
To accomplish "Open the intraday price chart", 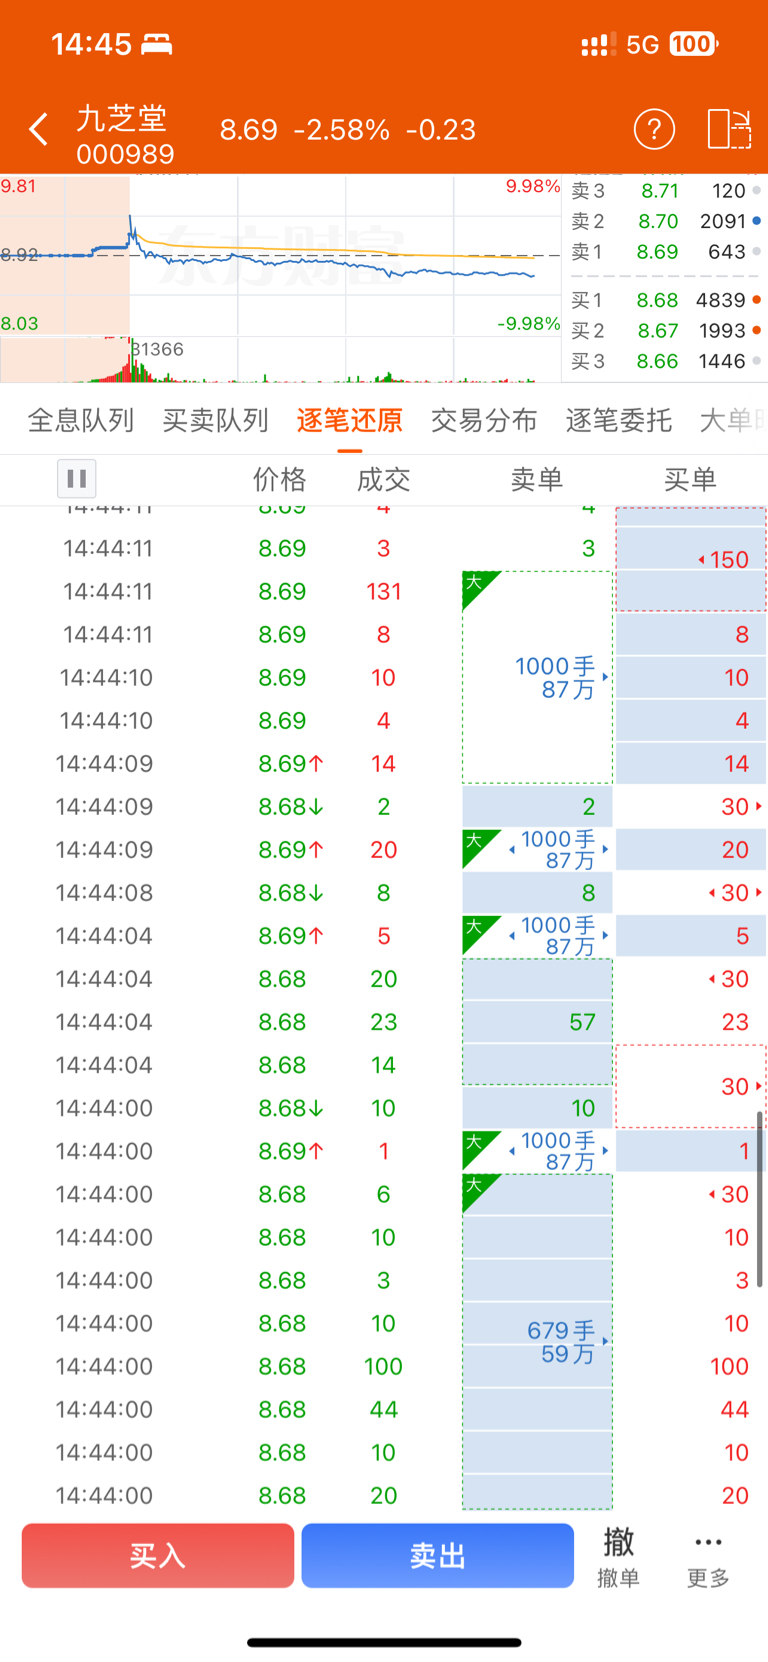I will pyautogui.click(x=280, y=256).
